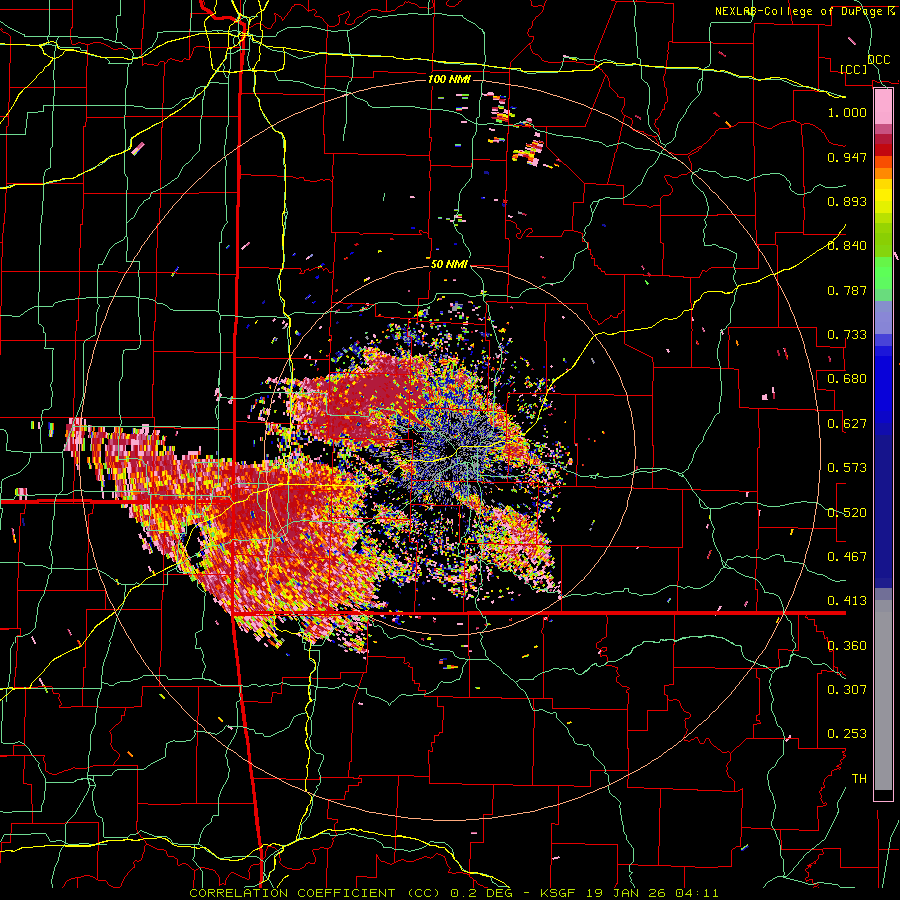The width and height of the screenshot is (900, 900).
Task: Click the 0.947 legend value
Action: coord(847,157)
